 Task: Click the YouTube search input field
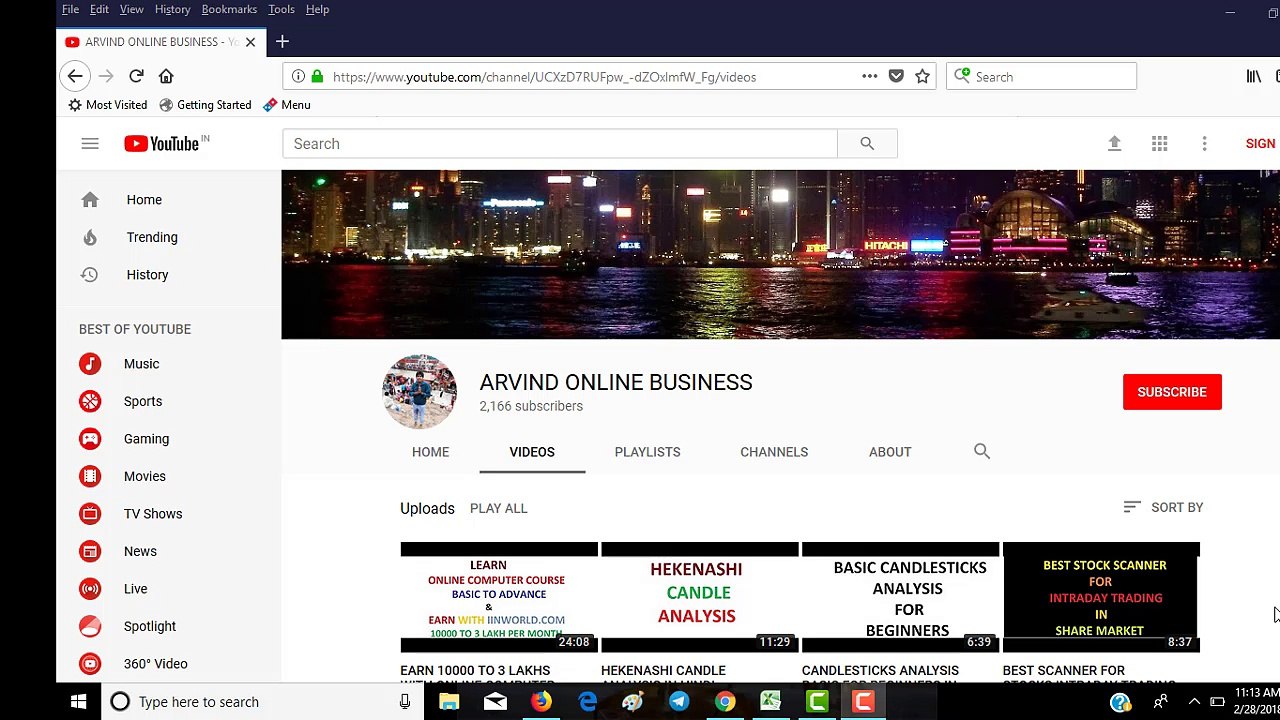click(x=560, y=144)
